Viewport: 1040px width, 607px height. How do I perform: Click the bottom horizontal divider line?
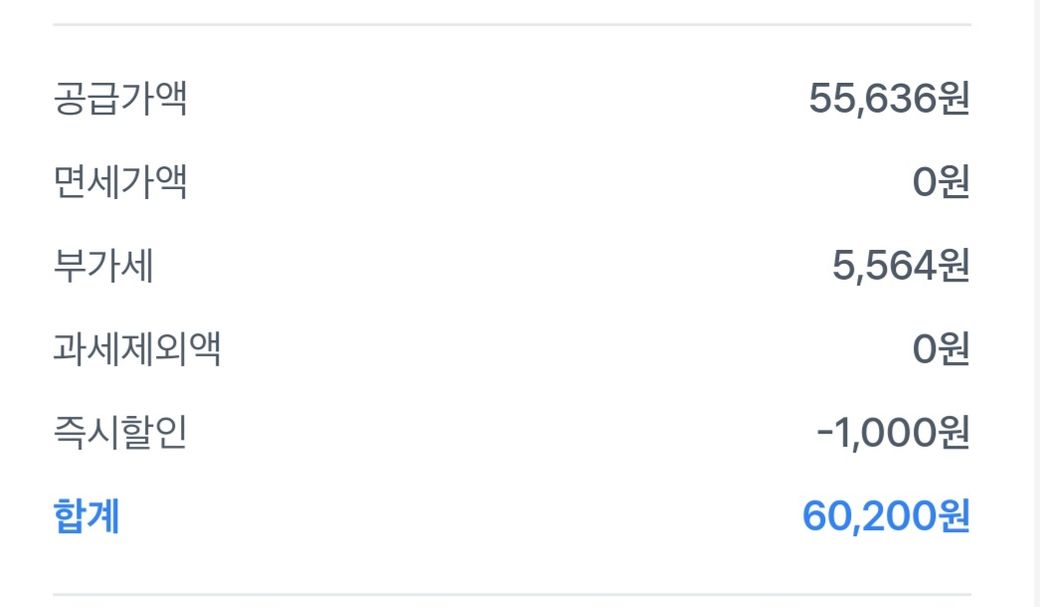(512, 595)
